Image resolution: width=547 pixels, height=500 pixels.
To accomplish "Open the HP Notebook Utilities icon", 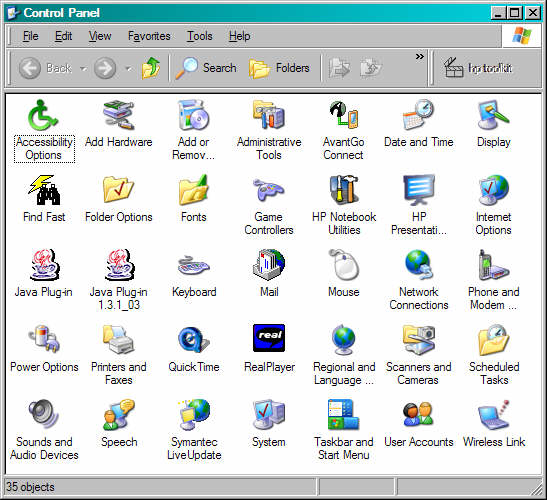I will tap(344, 190).
